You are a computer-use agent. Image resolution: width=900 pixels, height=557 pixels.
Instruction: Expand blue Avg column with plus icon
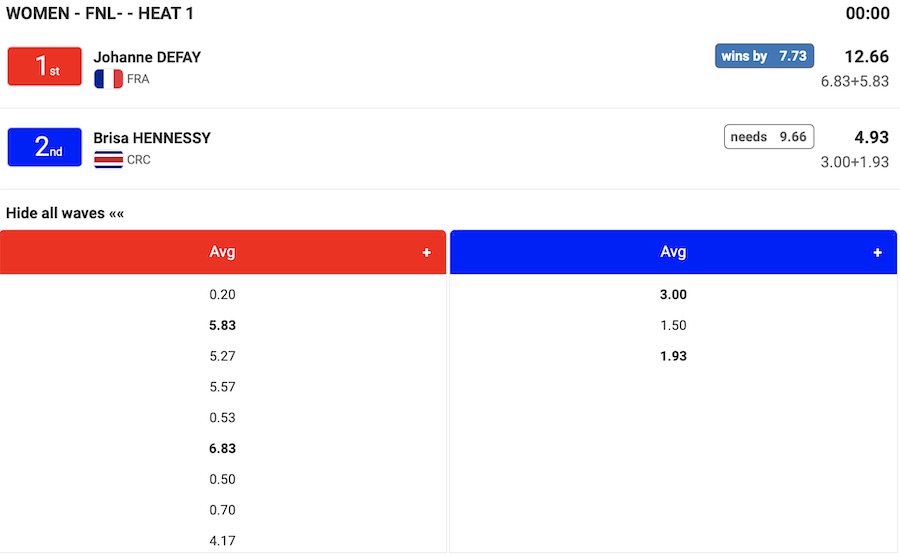[x=878, y=253]
